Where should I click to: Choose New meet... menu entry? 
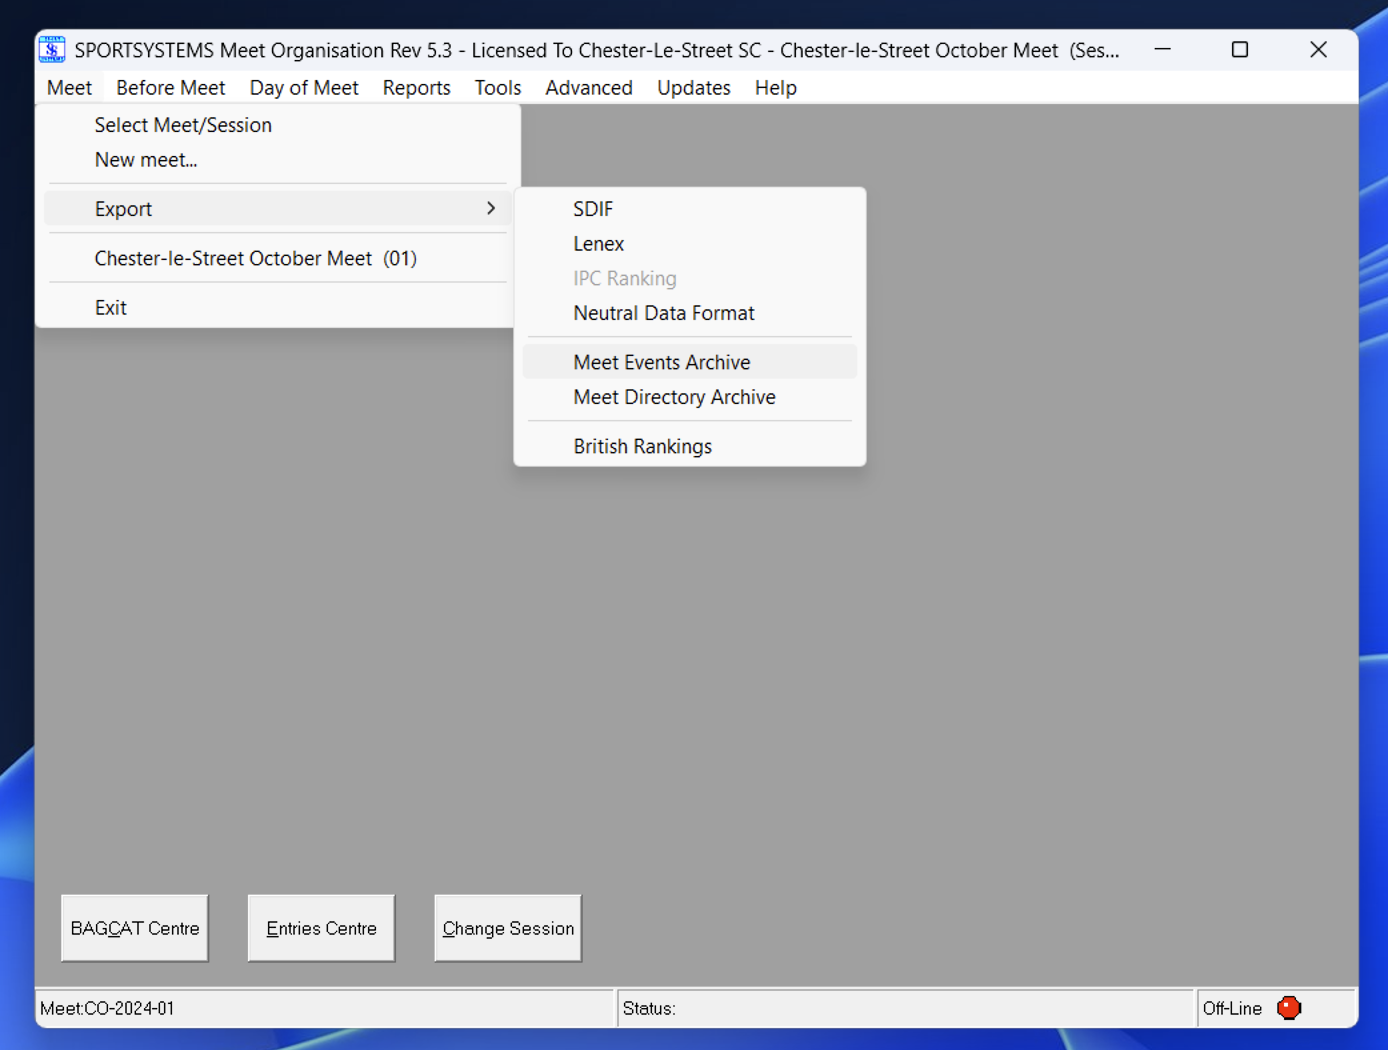point(277,160)
